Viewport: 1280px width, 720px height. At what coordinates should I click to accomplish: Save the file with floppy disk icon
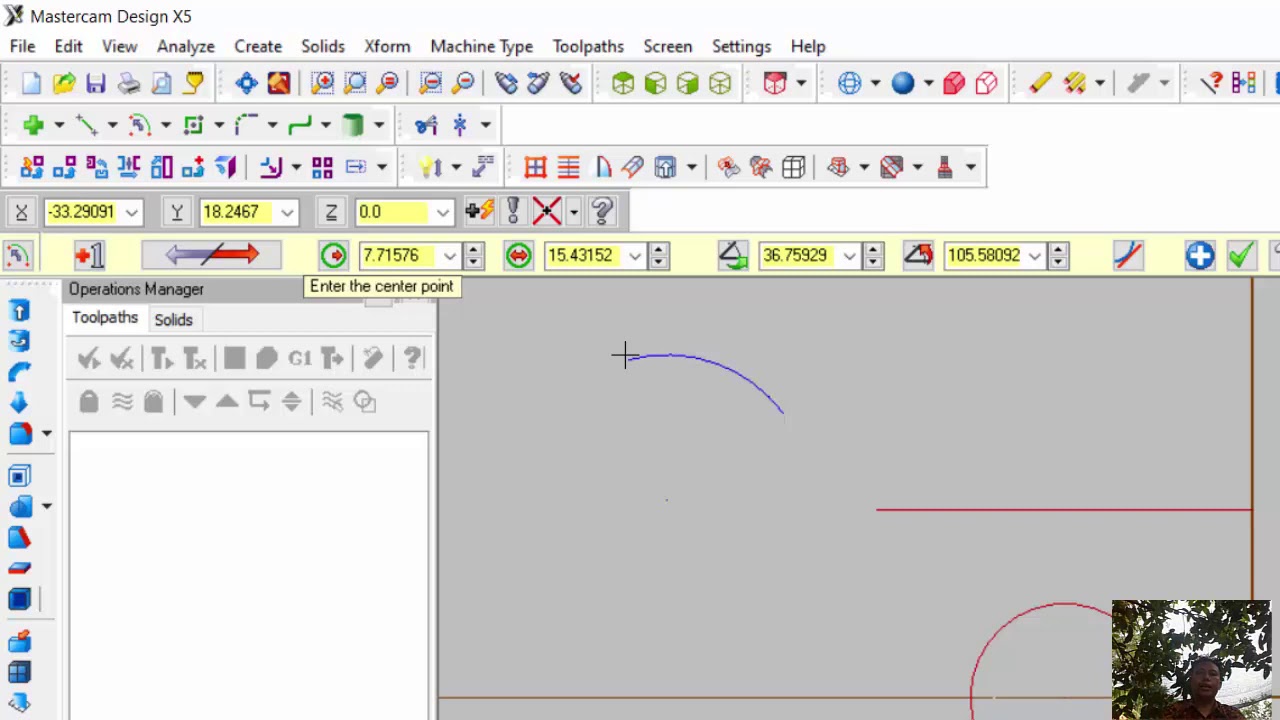tap(96, 83)
